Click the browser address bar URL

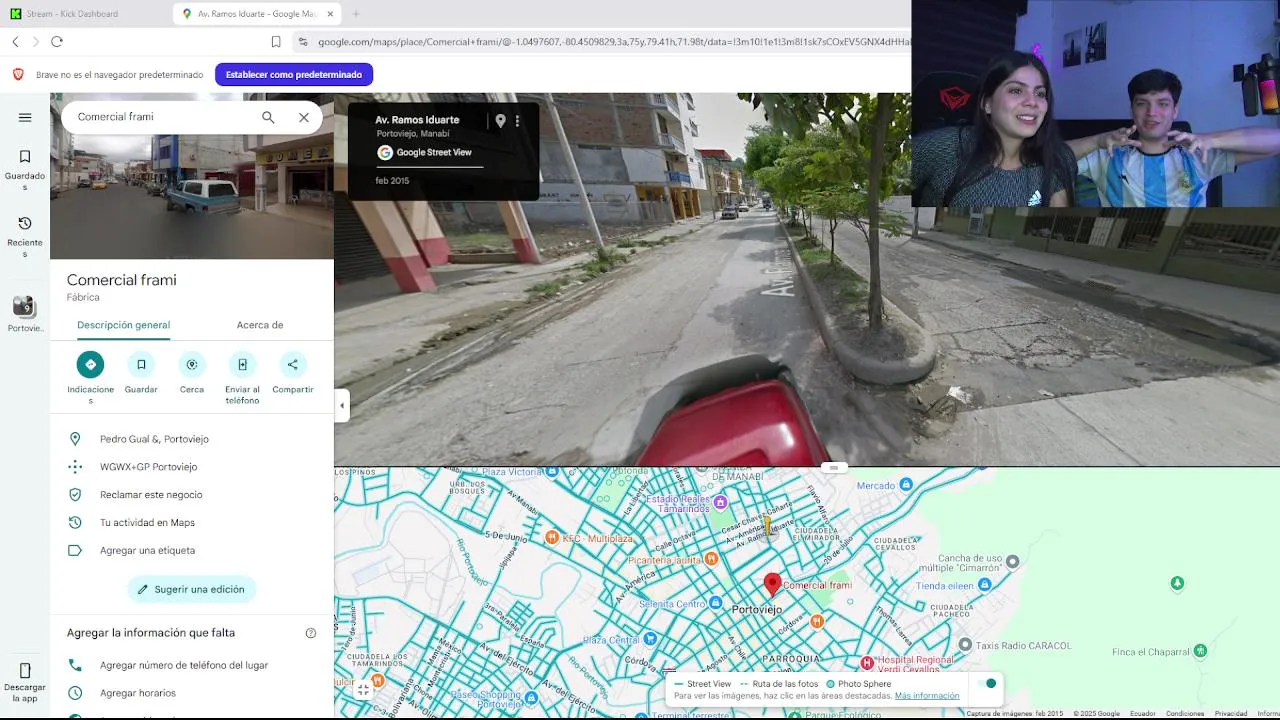pyautogui.click(x=613, y=42)
